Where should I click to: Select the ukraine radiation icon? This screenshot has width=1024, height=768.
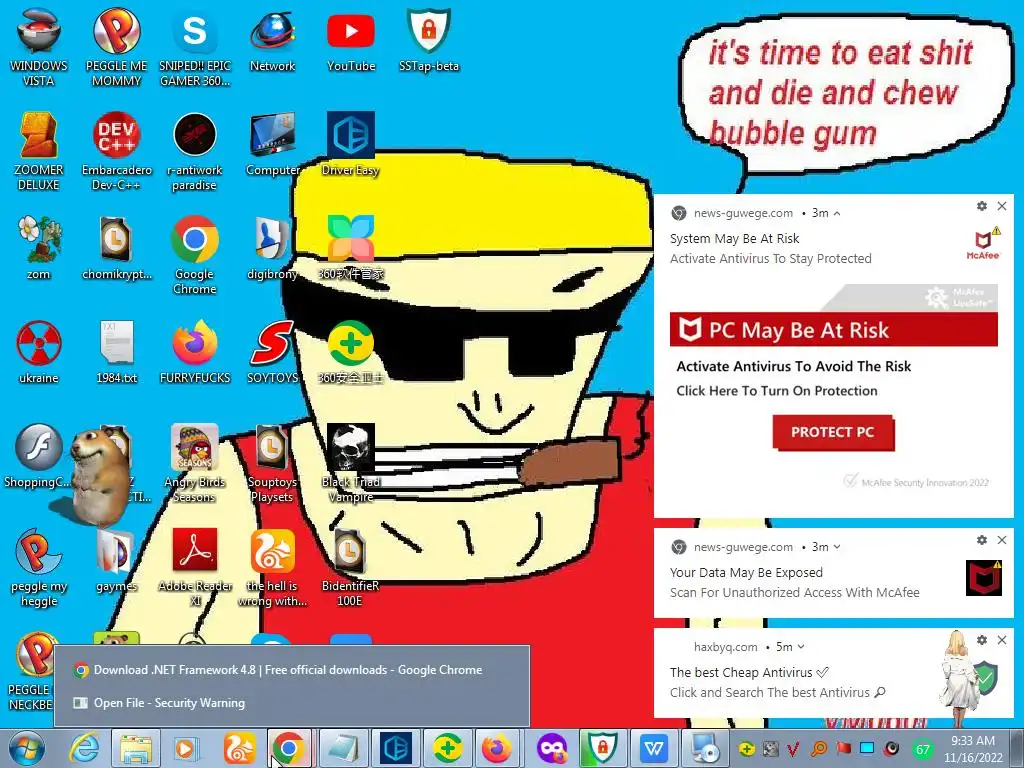[39, 352]
